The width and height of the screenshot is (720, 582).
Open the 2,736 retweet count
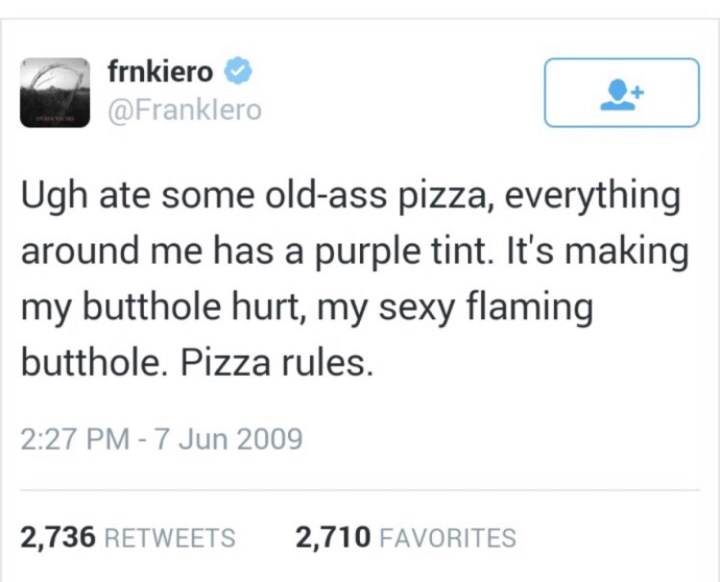pyautogui.click(x=58, y=537)
